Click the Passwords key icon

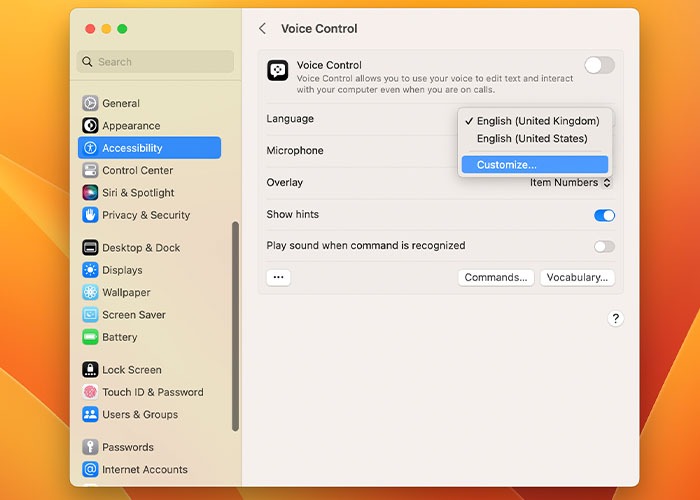click(90, 447)
